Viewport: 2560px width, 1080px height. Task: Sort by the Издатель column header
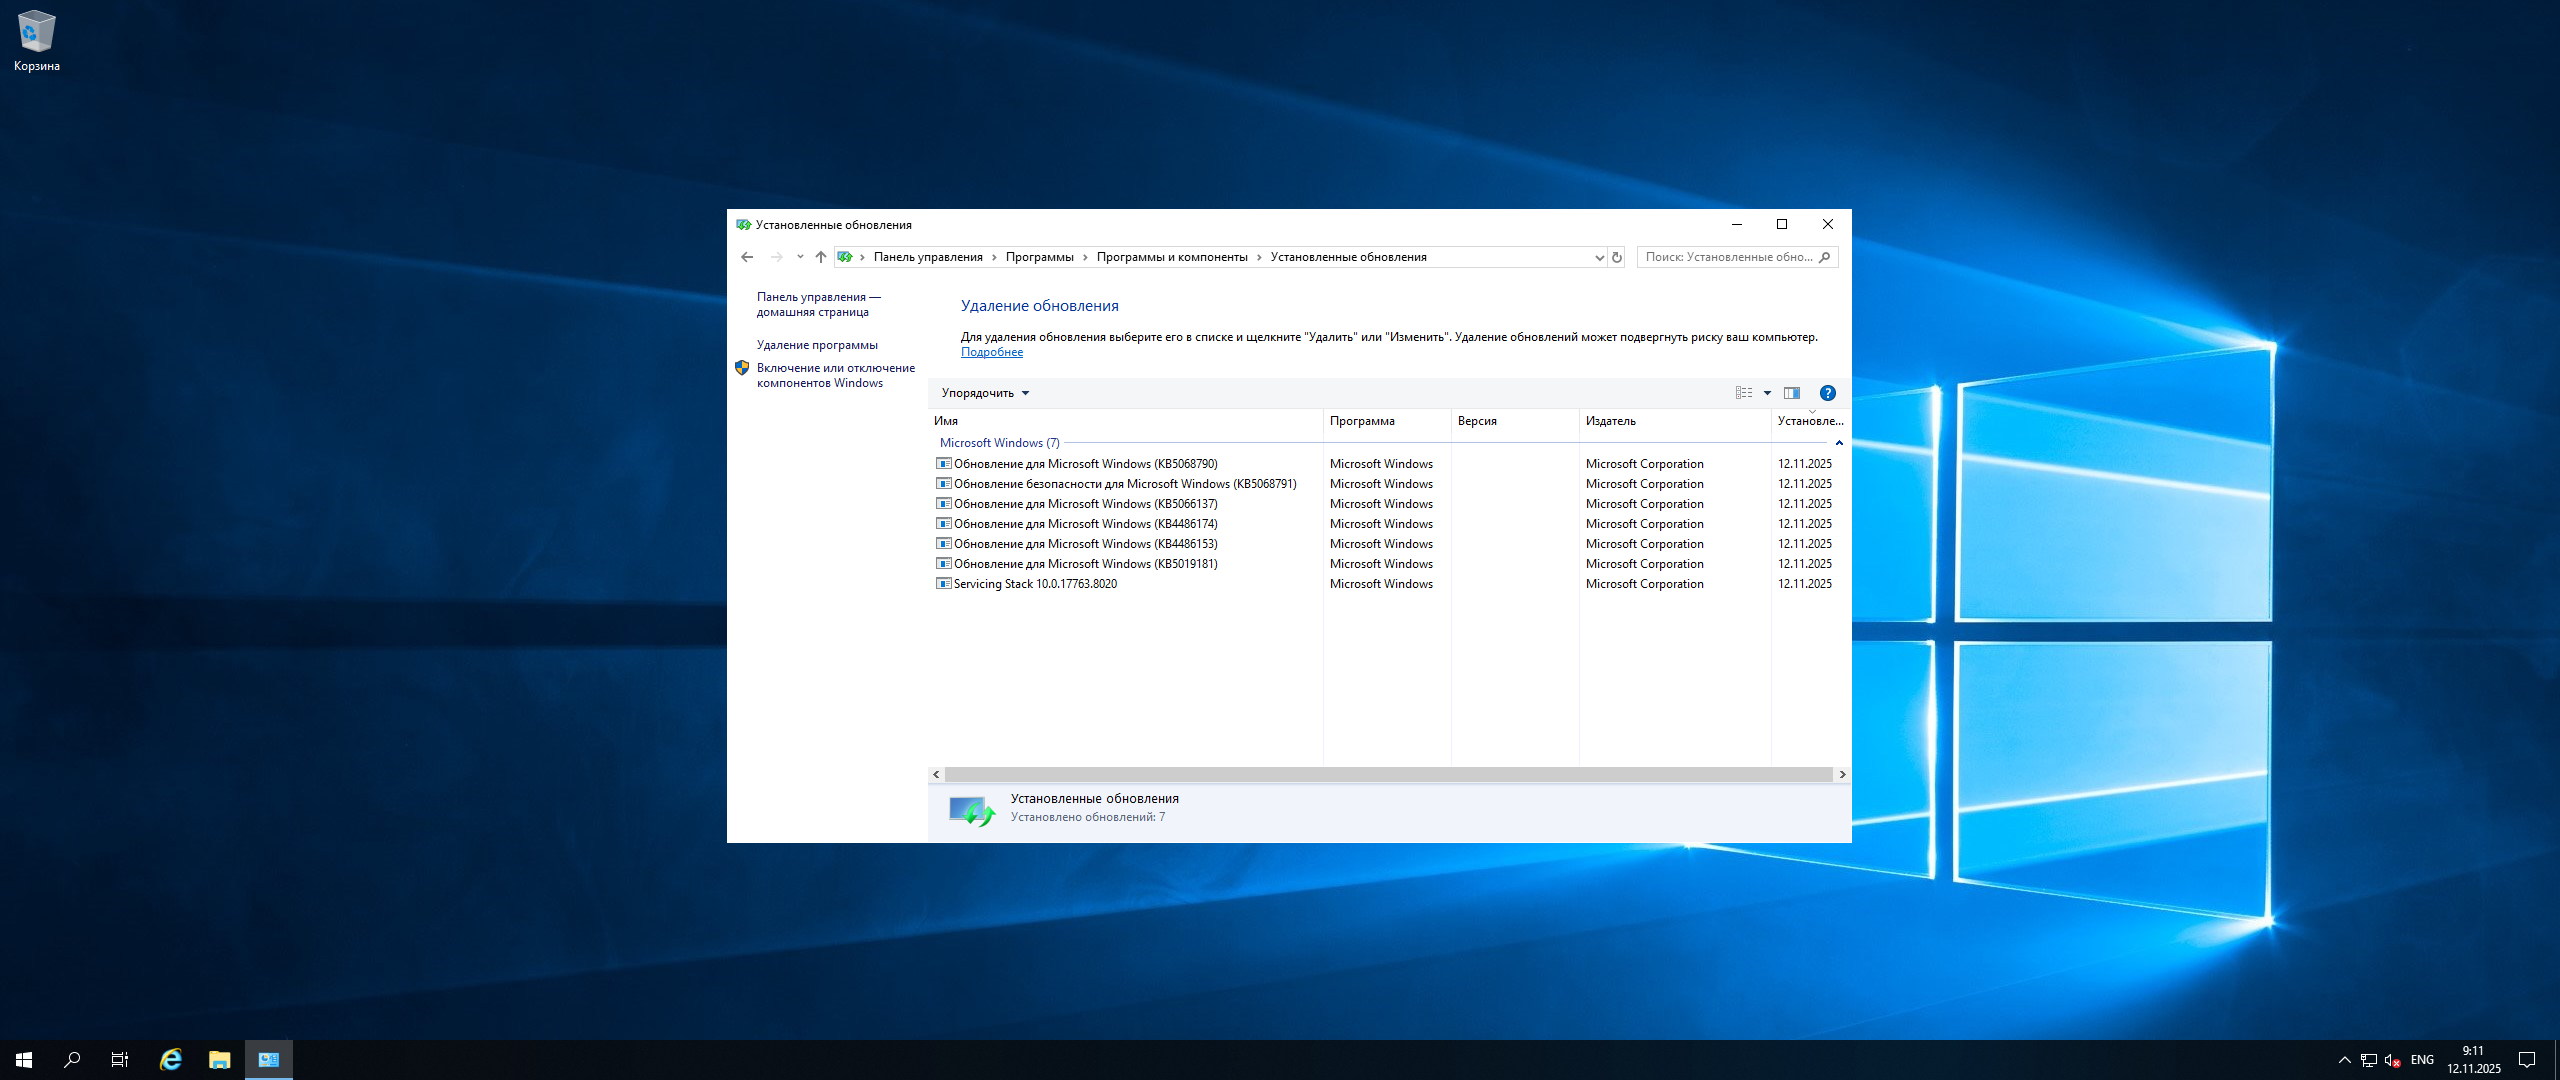1610,421
